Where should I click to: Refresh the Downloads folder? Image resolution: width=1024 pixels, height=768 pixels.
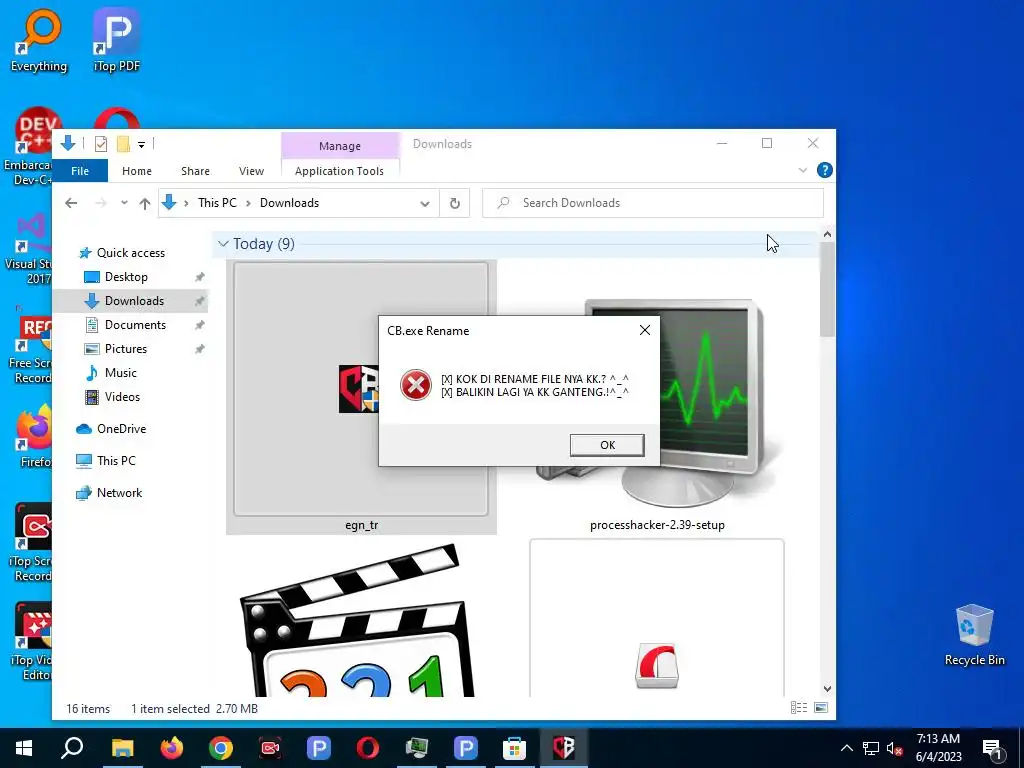[455, 203]
